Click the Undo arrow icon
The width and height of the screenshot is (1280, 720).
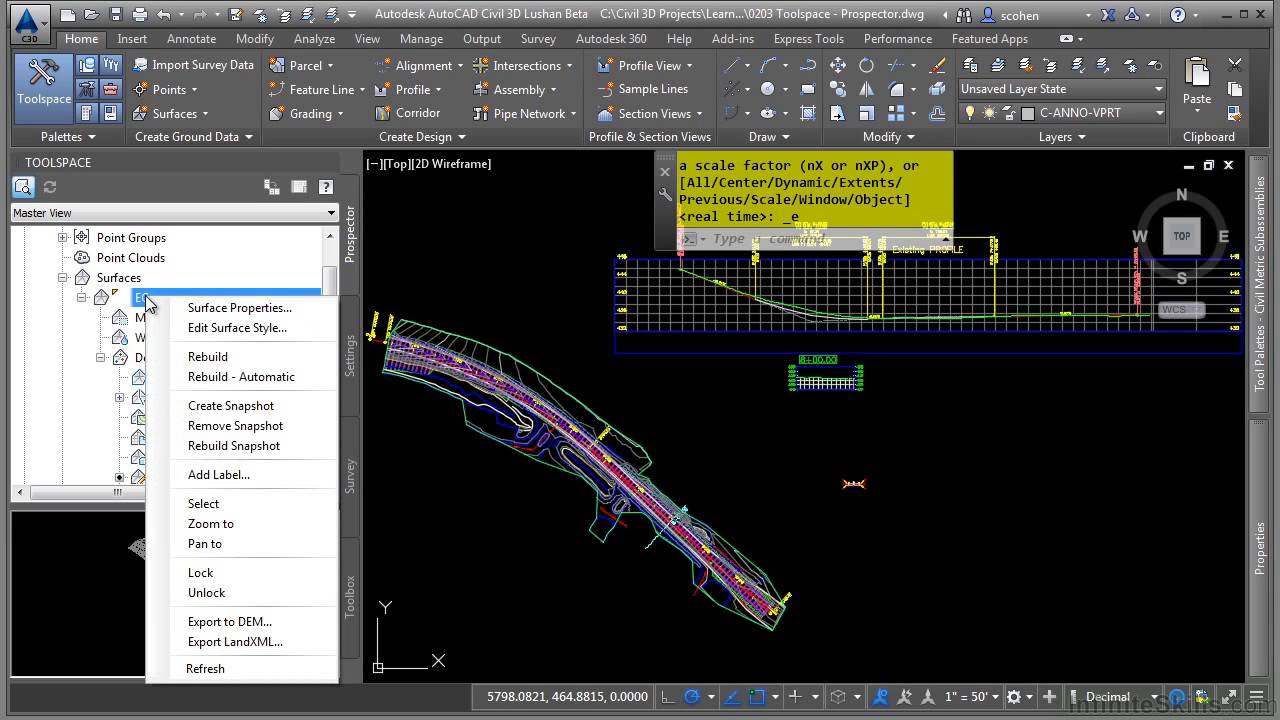(x=163, y=14)
